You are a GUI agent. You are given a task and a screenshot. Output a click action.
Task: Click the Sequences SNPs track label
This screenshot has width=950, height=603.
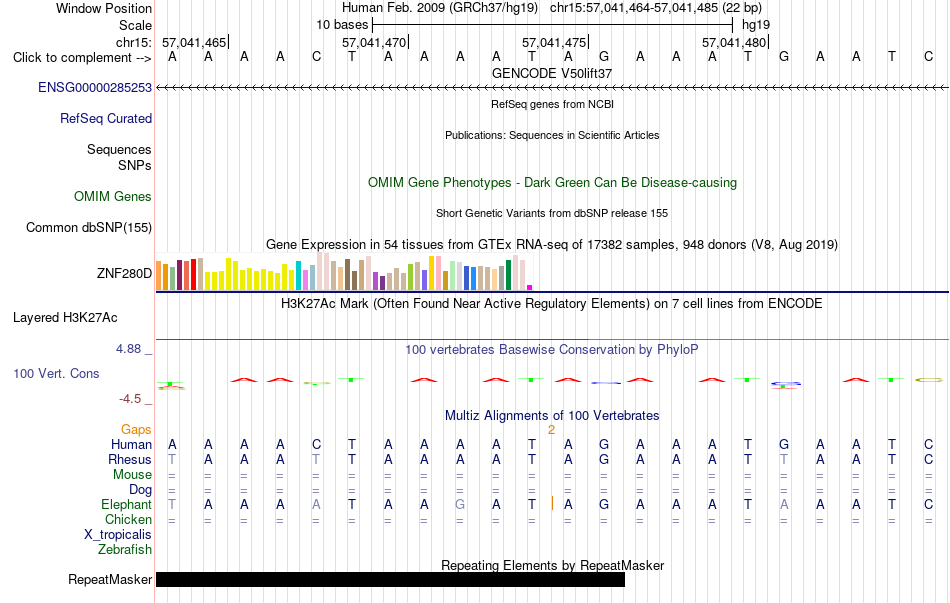(119, 158)
